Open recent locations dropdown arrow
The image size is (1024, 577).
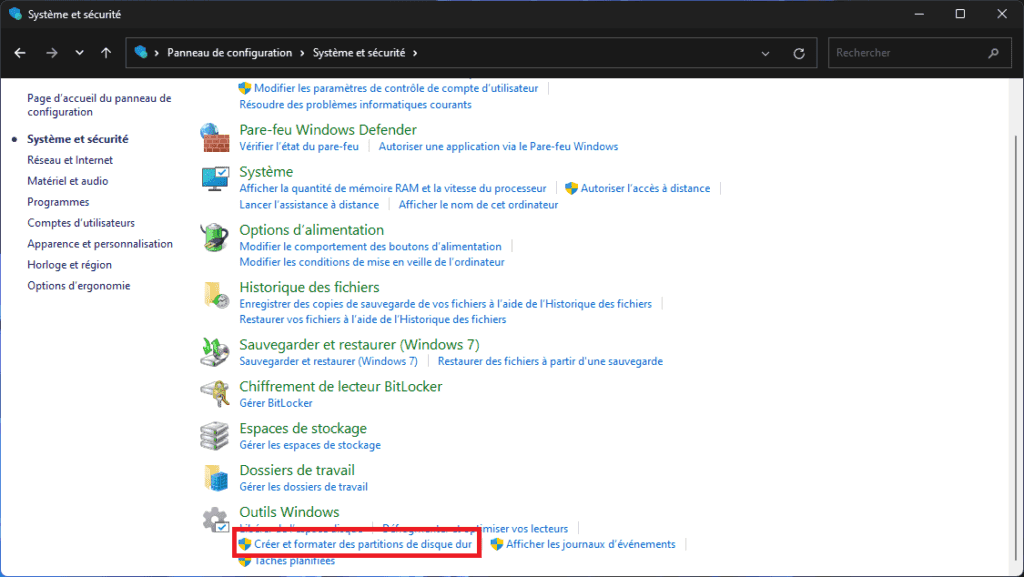click(x=79, y=53)
